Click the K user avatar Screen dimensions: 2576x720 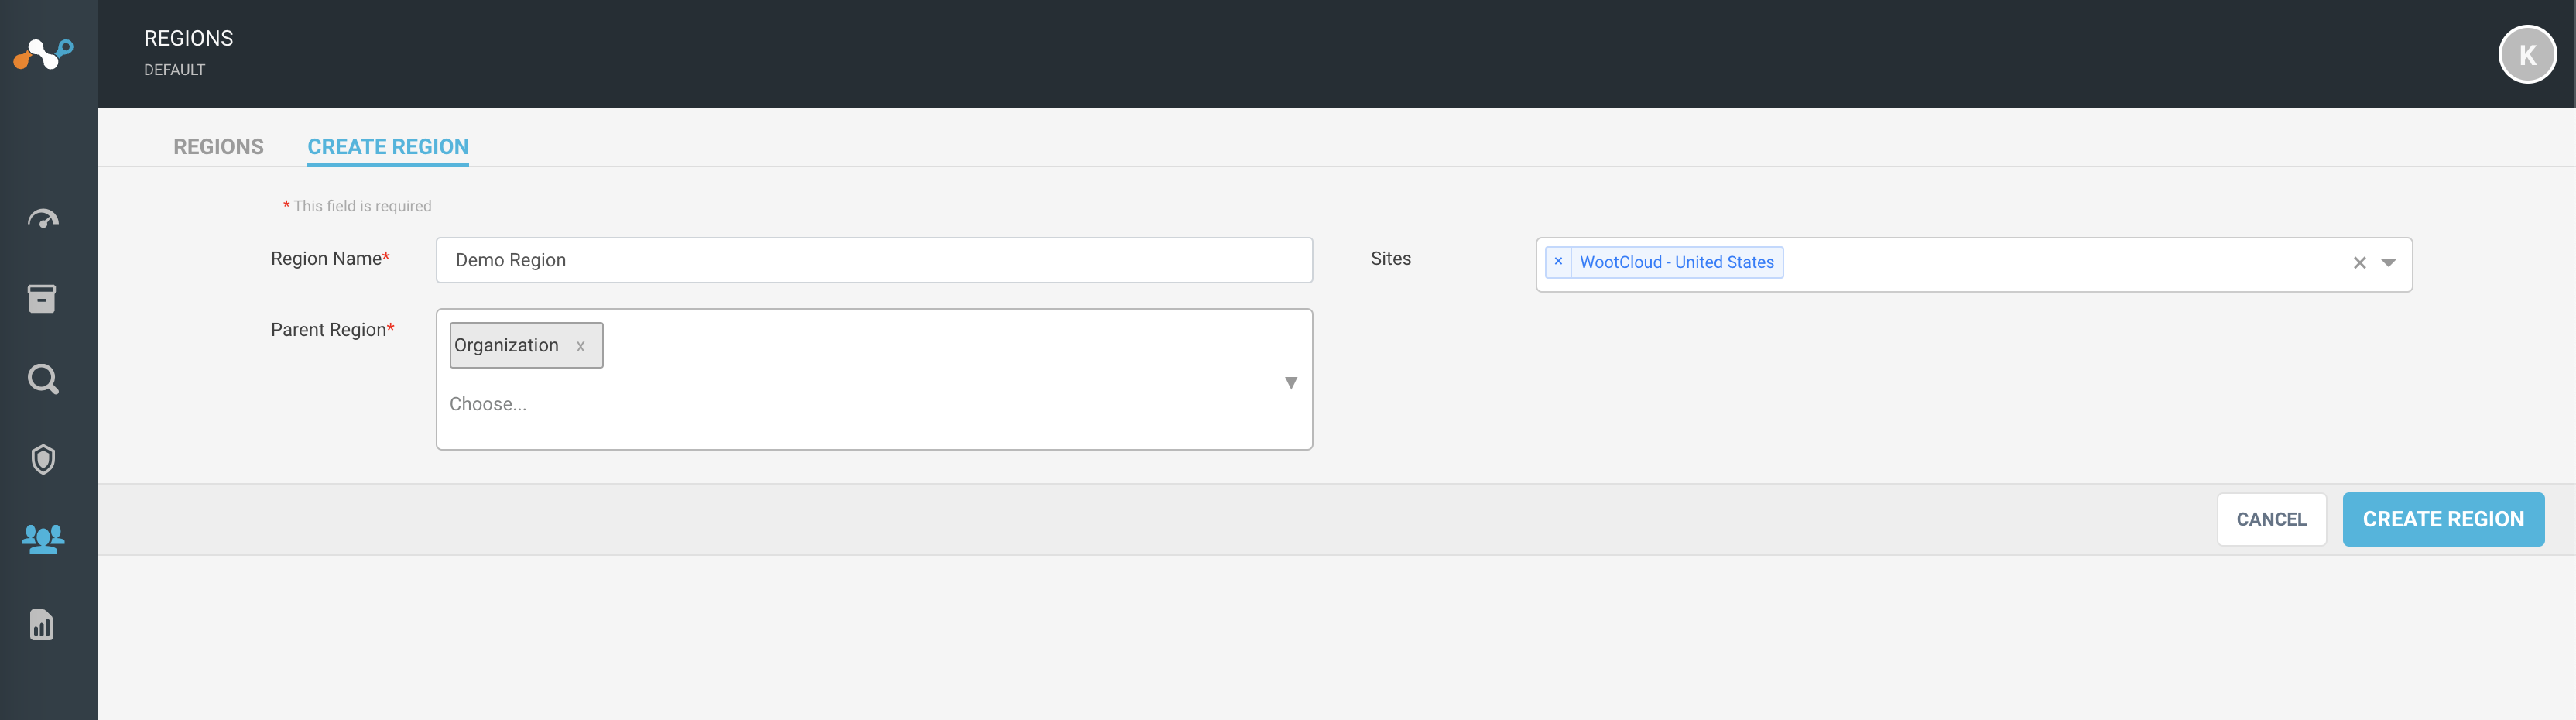click(2527, 55)
